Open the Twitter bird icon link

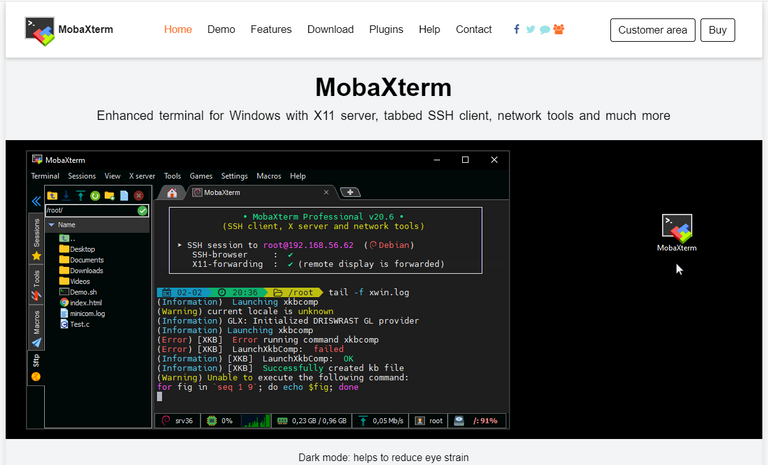[530, 29]
